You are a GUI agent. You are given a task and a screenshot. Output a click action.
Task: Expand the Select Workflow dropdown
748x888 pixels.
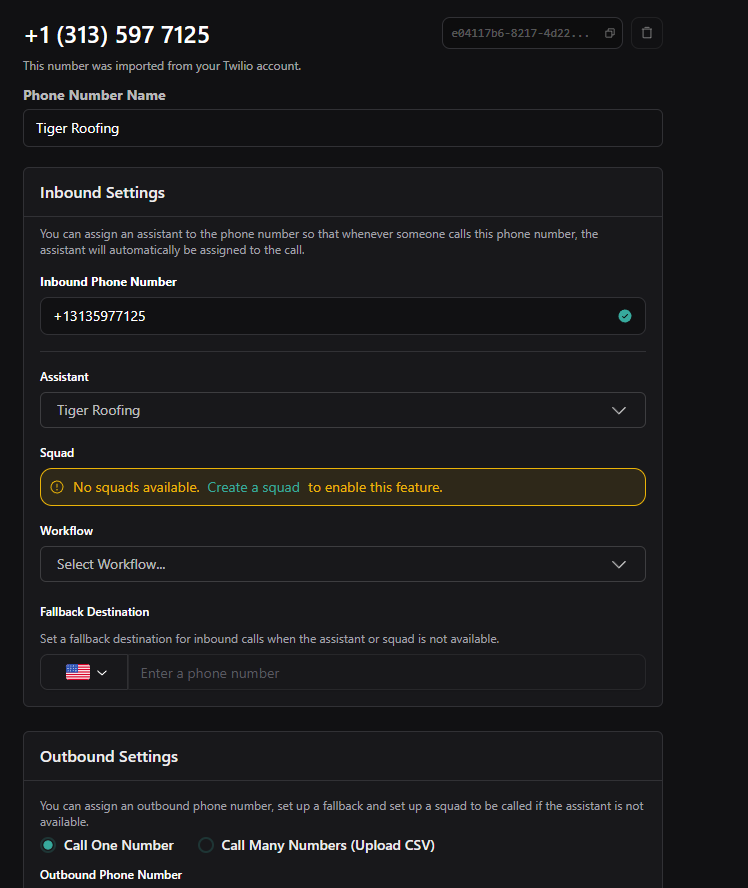(342, 564)
